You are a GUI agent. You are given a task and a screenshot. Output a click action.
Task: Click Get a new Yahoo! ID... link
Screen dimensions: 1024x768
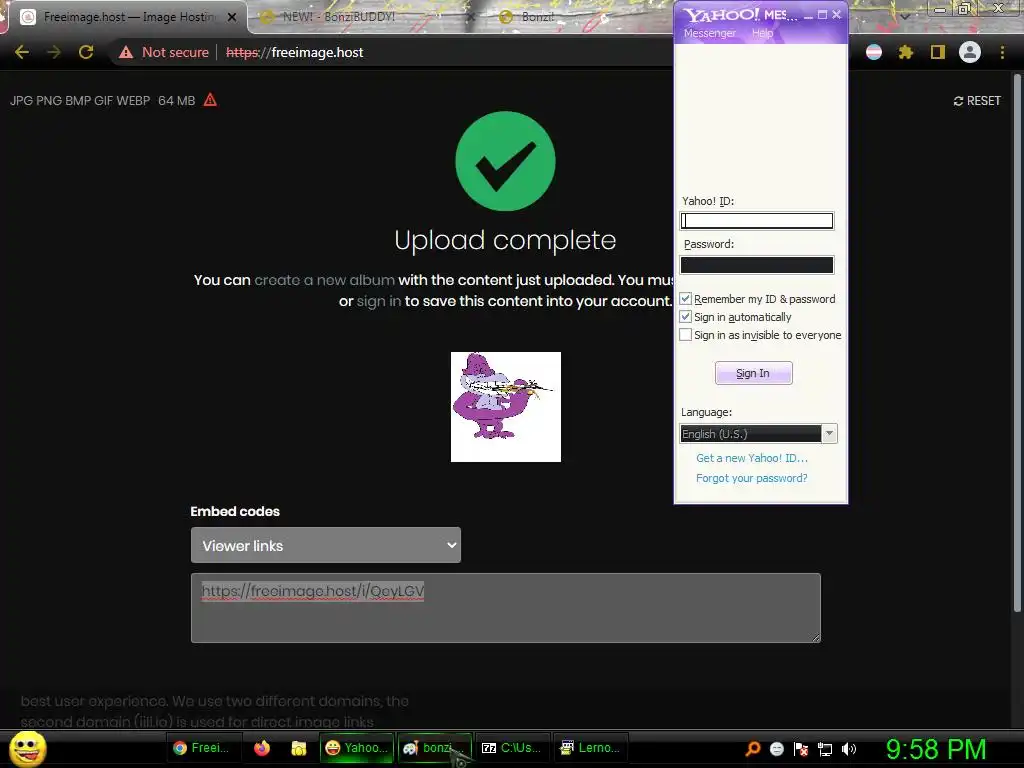point(752,458)
